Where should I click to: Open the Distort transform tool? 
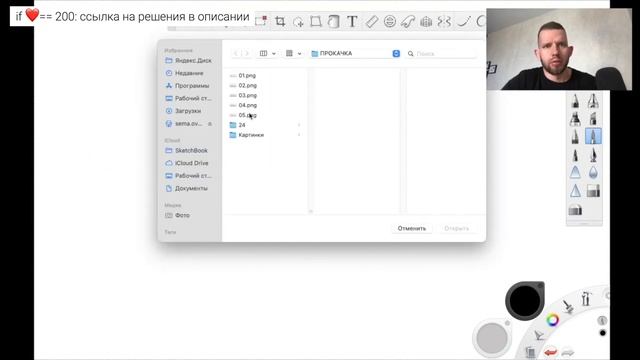point(316,21)
